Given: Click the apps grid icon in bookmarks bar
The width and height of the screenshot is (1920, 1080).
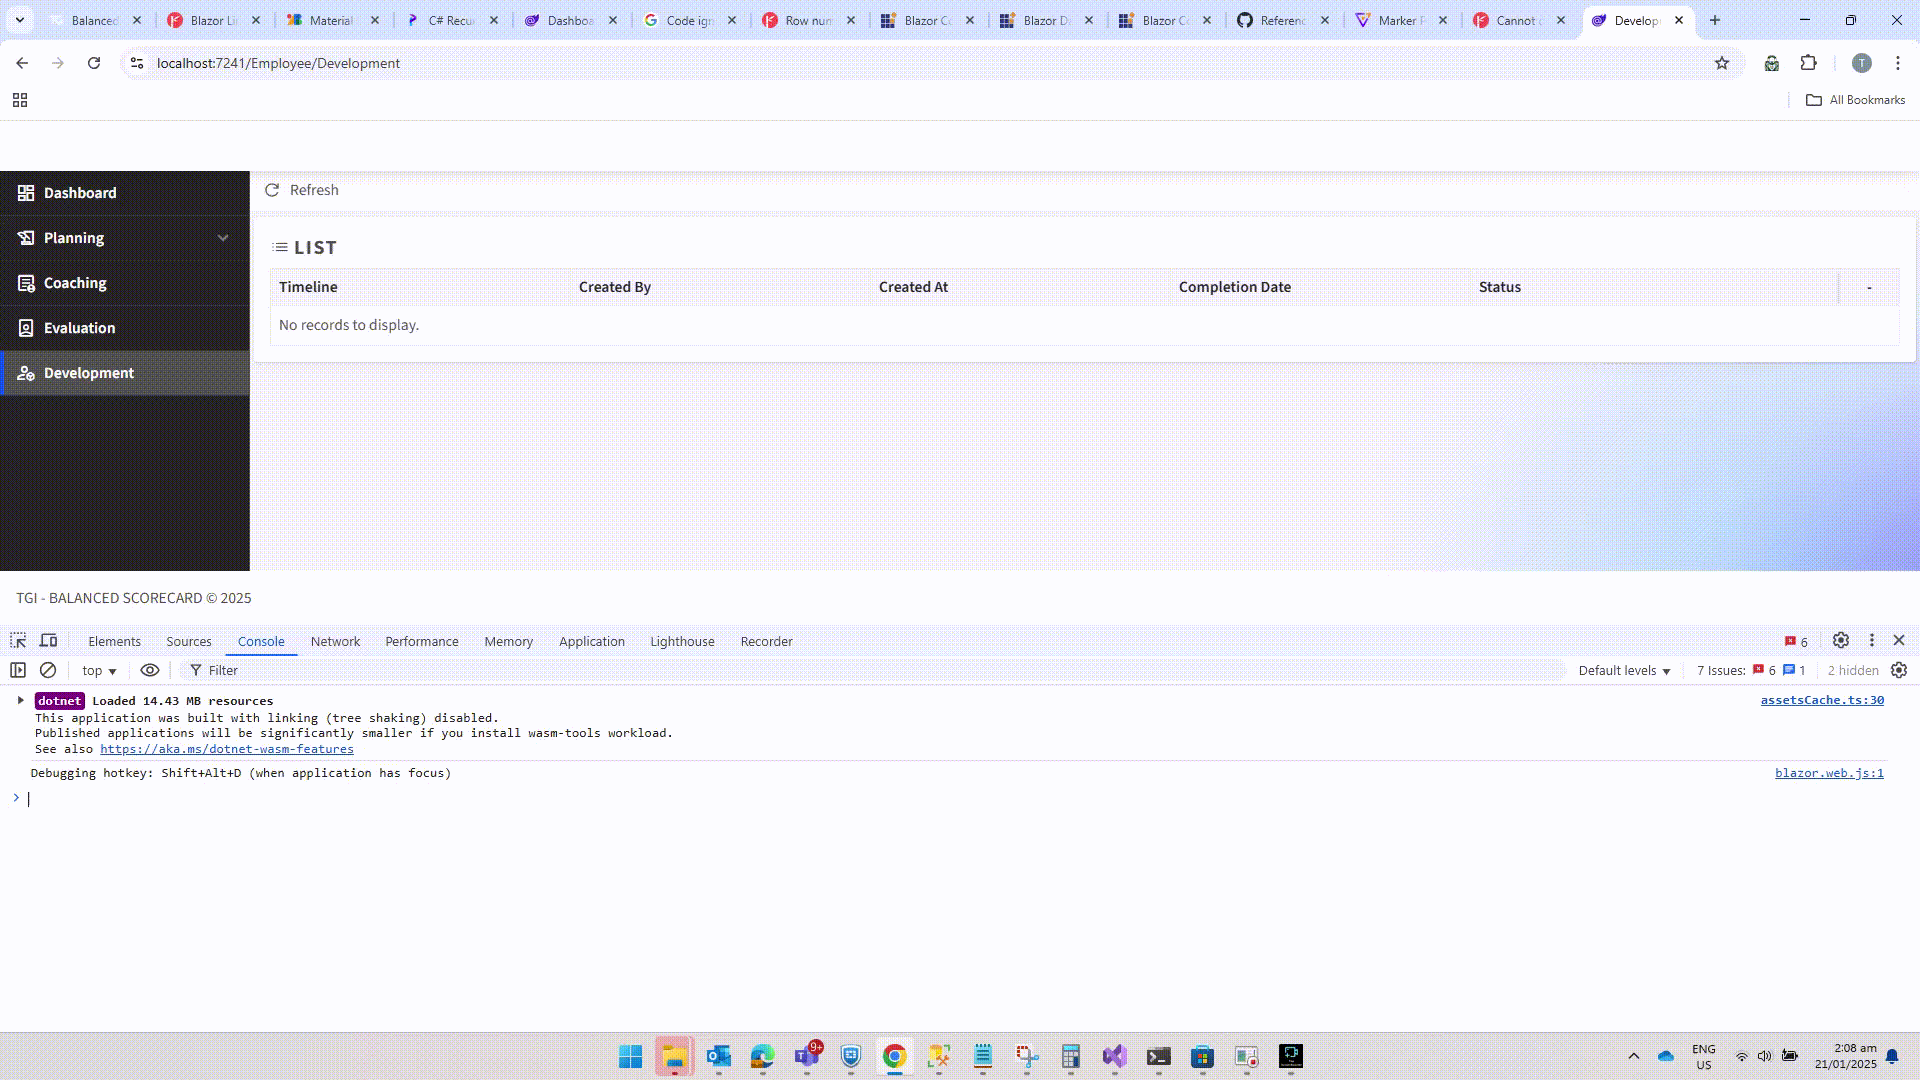Looking at the screenshot, I should tap(20, 100).
